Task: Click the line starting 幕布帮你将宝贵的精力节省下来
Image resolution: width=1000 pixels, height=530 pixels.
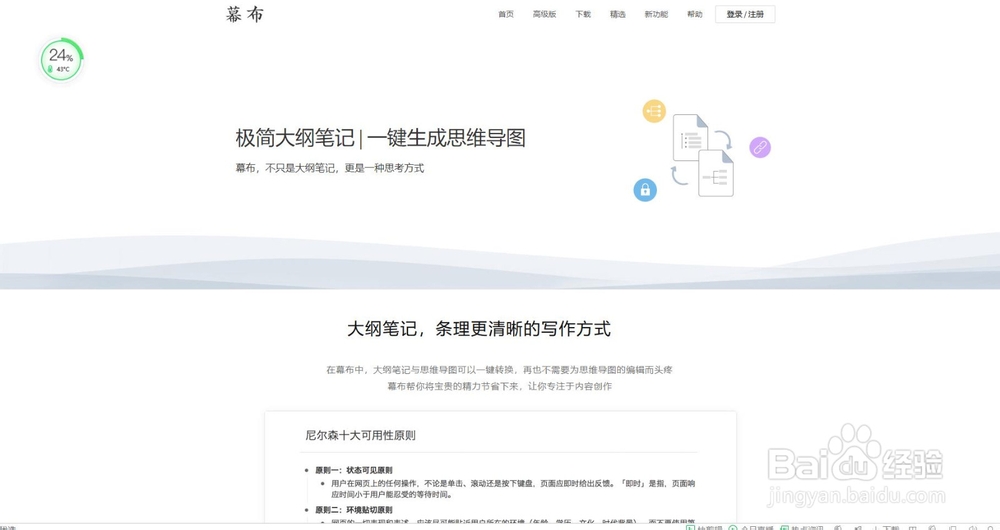Action: [x=499, y=386]
